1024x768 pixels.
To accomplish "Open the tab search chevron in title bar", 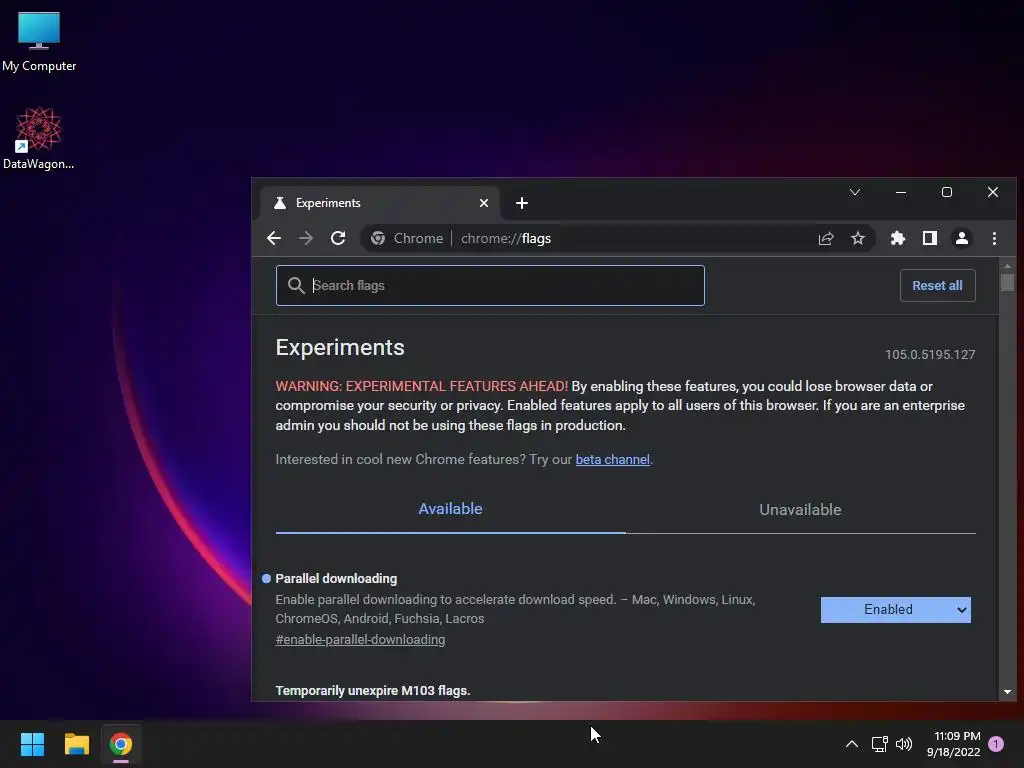I will tap(854, 192).
